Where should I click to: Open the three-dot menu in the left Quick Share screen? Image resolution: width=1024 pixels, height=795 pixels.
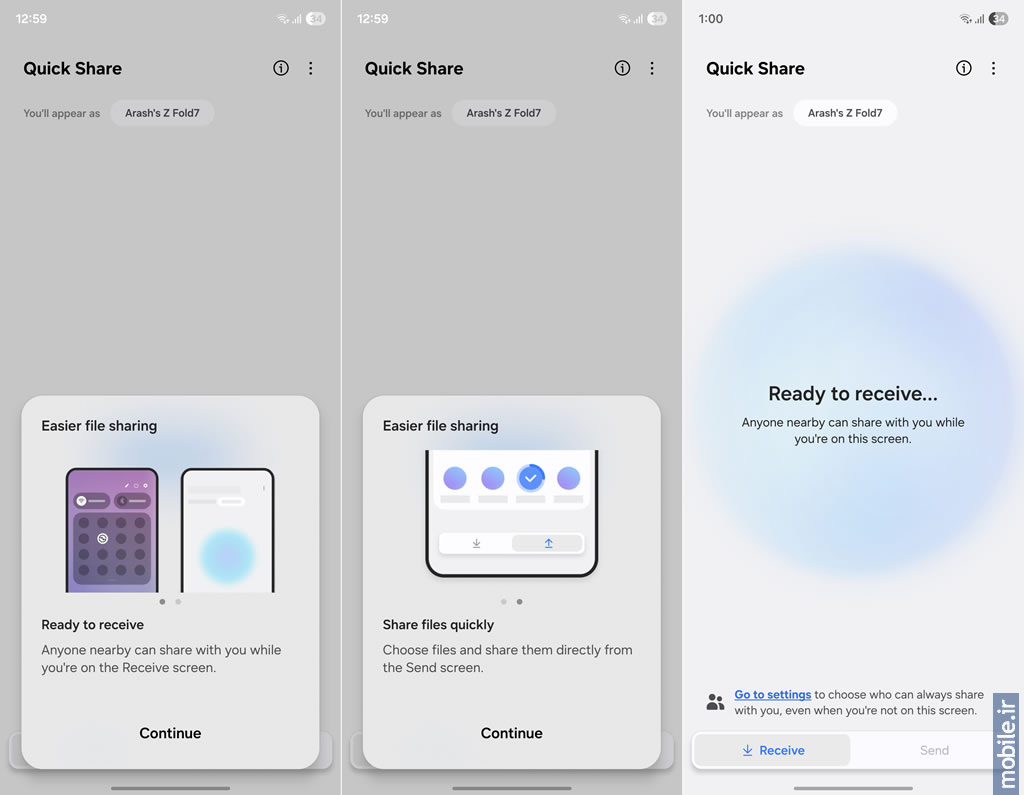(x=311, y=68)
